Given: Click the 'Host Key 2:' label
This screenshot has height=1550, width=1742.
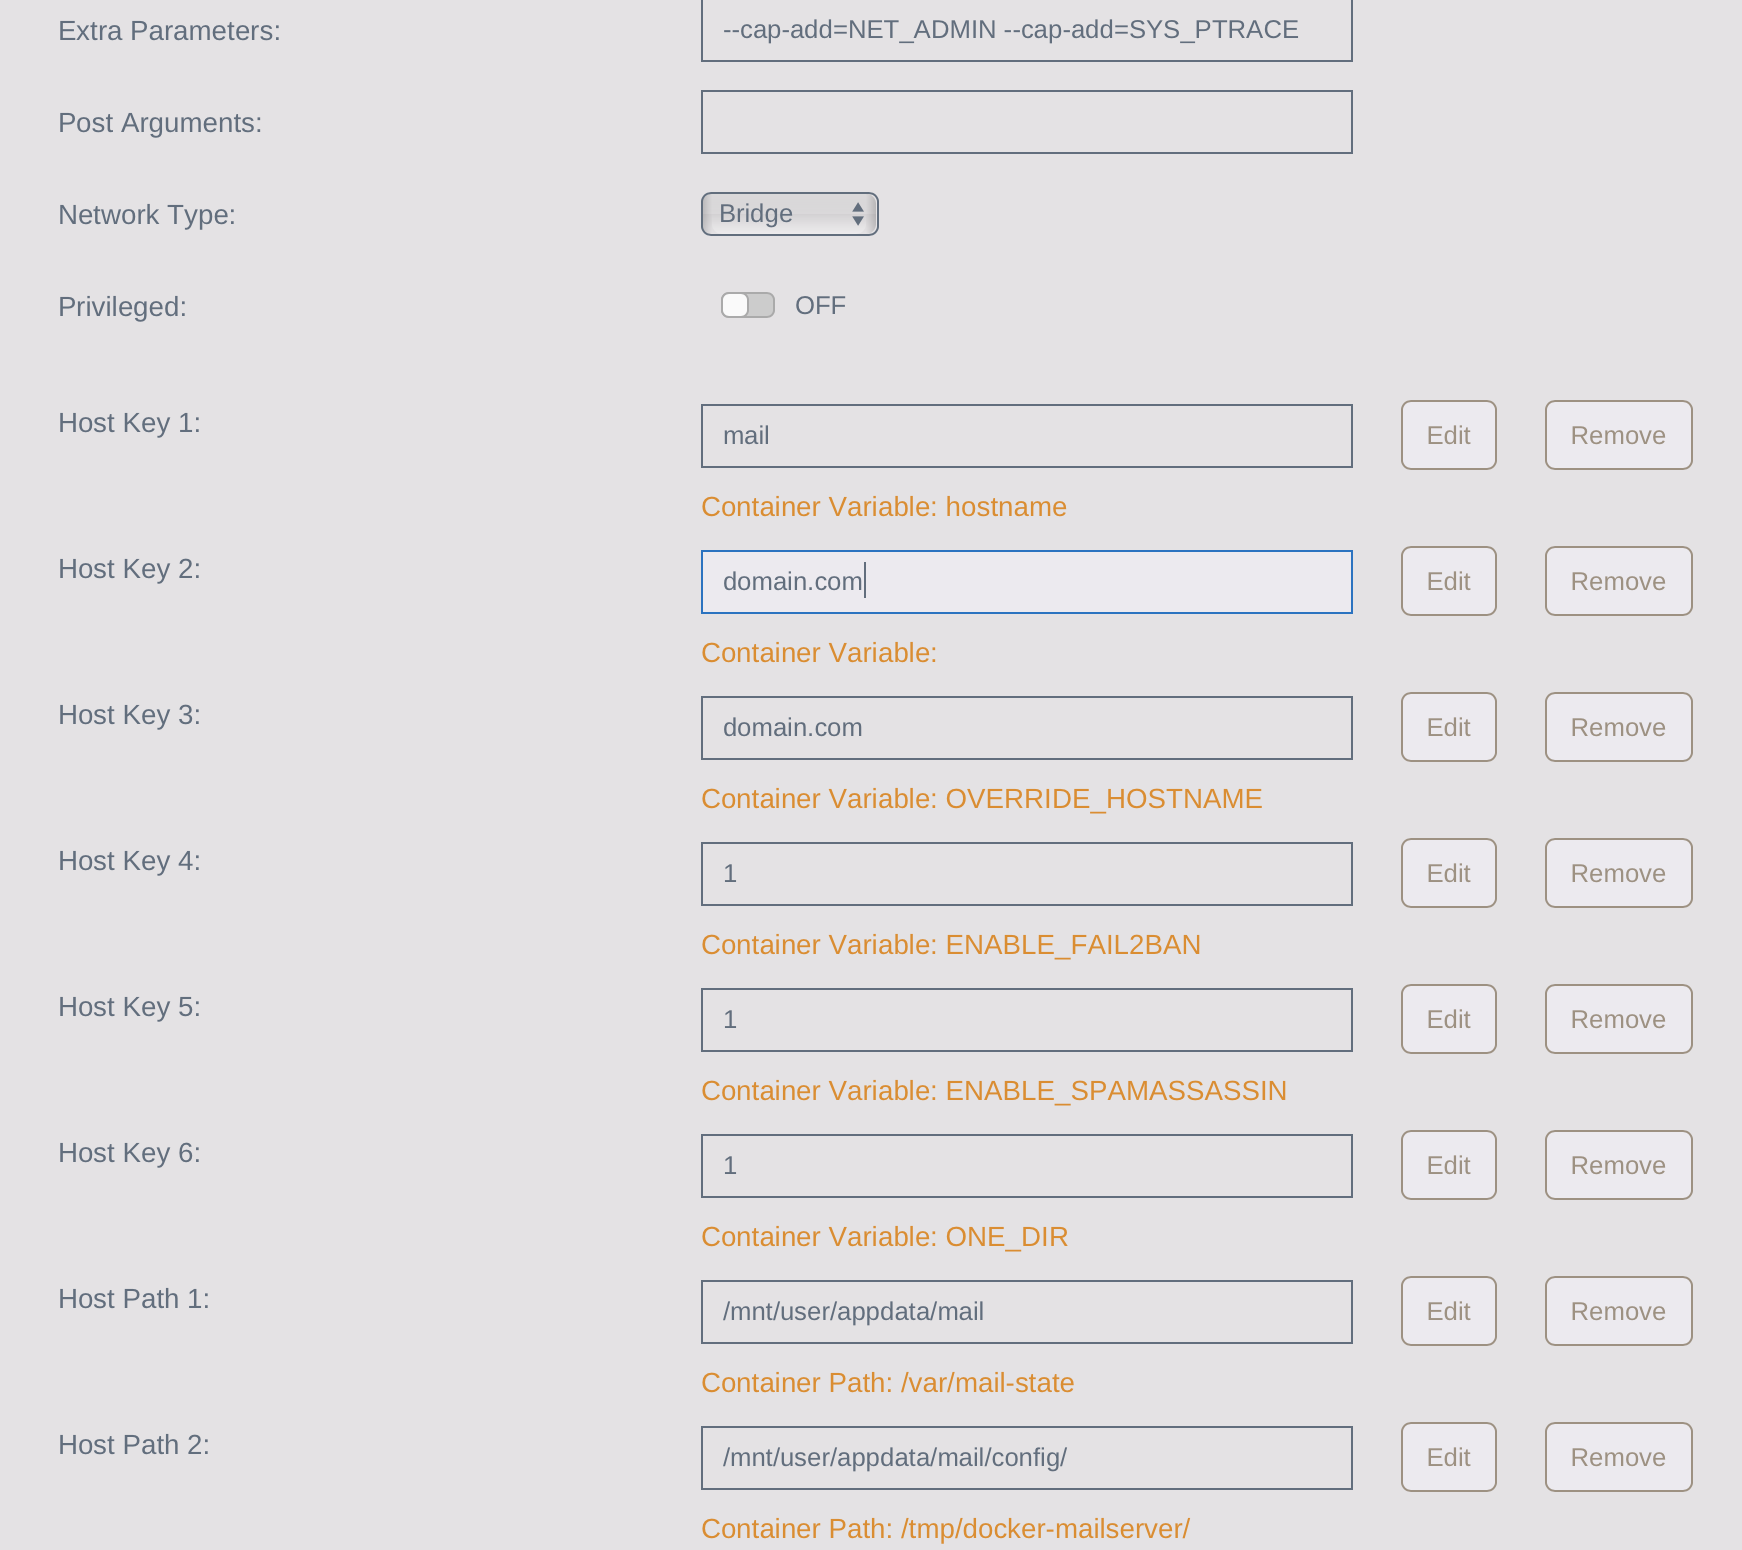Looking at the screenshot, I should (x=129, y=569).
